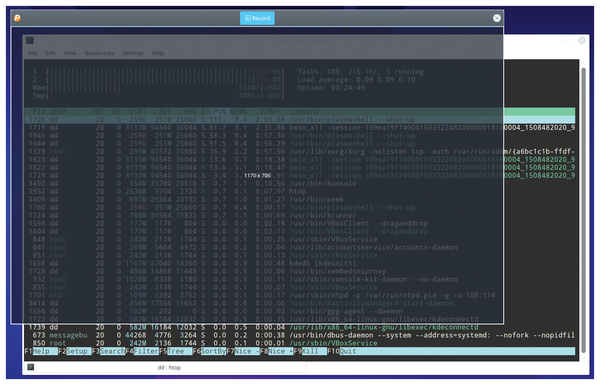Select the kactivitymanagerd process row

coord(300,303)
